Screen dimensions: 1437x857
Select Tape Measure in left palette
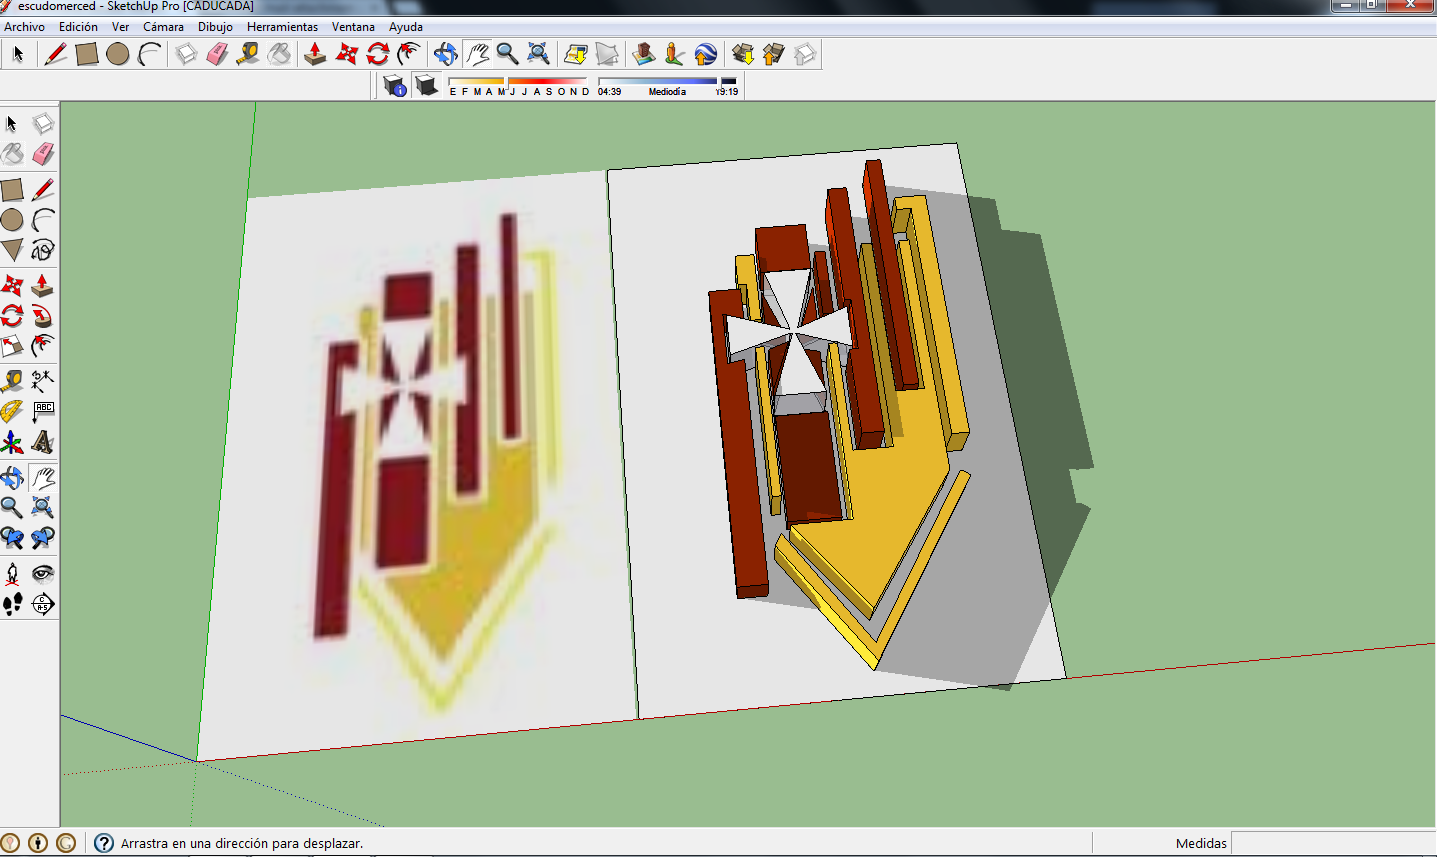tap(12, 381)
